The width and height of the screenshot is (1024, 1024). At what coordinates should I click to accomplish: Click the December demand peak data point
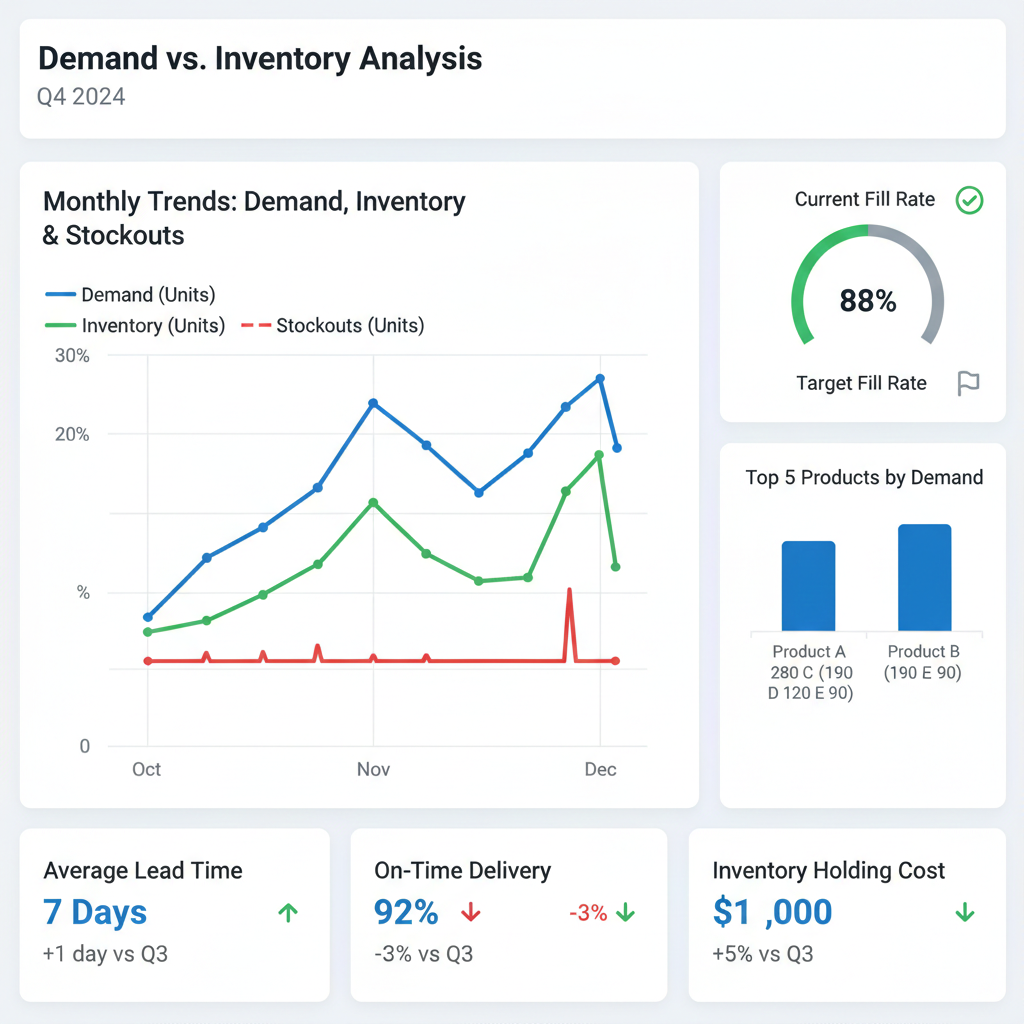click(x=601, y=378)
